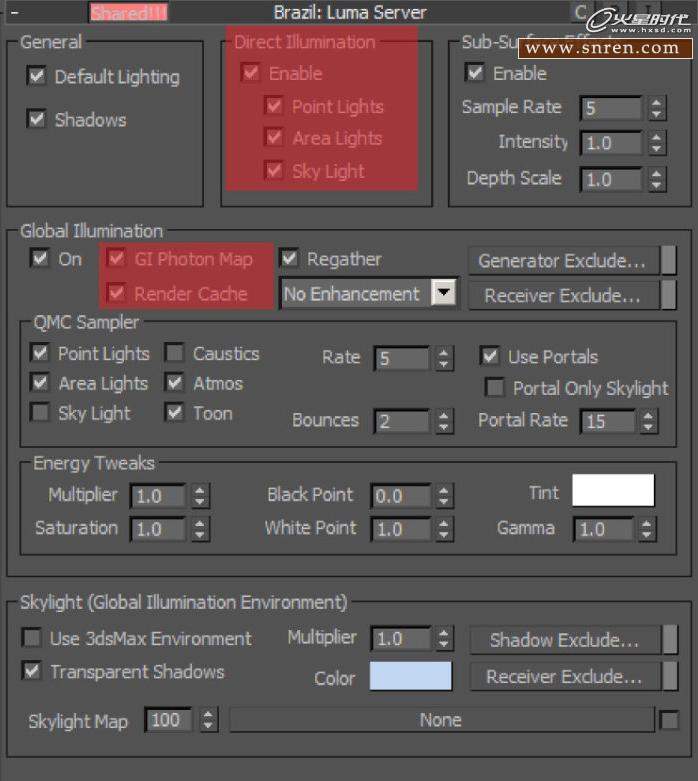Click the Sample Rate spinner arrows
698x781 pixels.
point(657,108)
